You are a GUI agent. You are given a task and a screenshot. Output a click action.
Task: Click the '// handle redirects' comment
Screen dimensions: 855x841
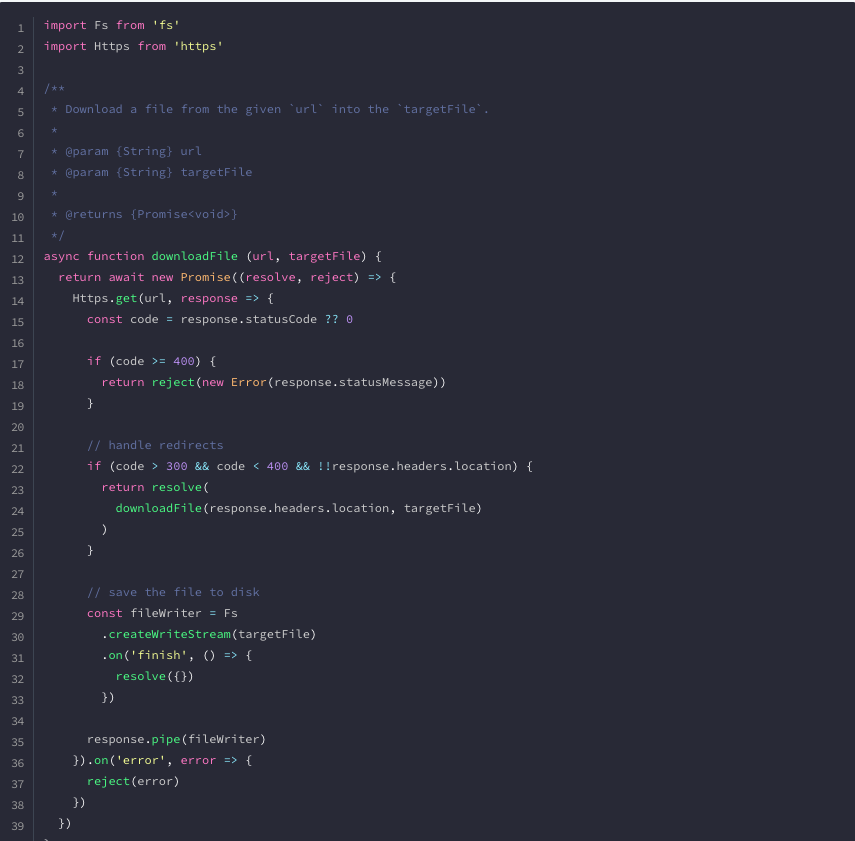[155, 445]
